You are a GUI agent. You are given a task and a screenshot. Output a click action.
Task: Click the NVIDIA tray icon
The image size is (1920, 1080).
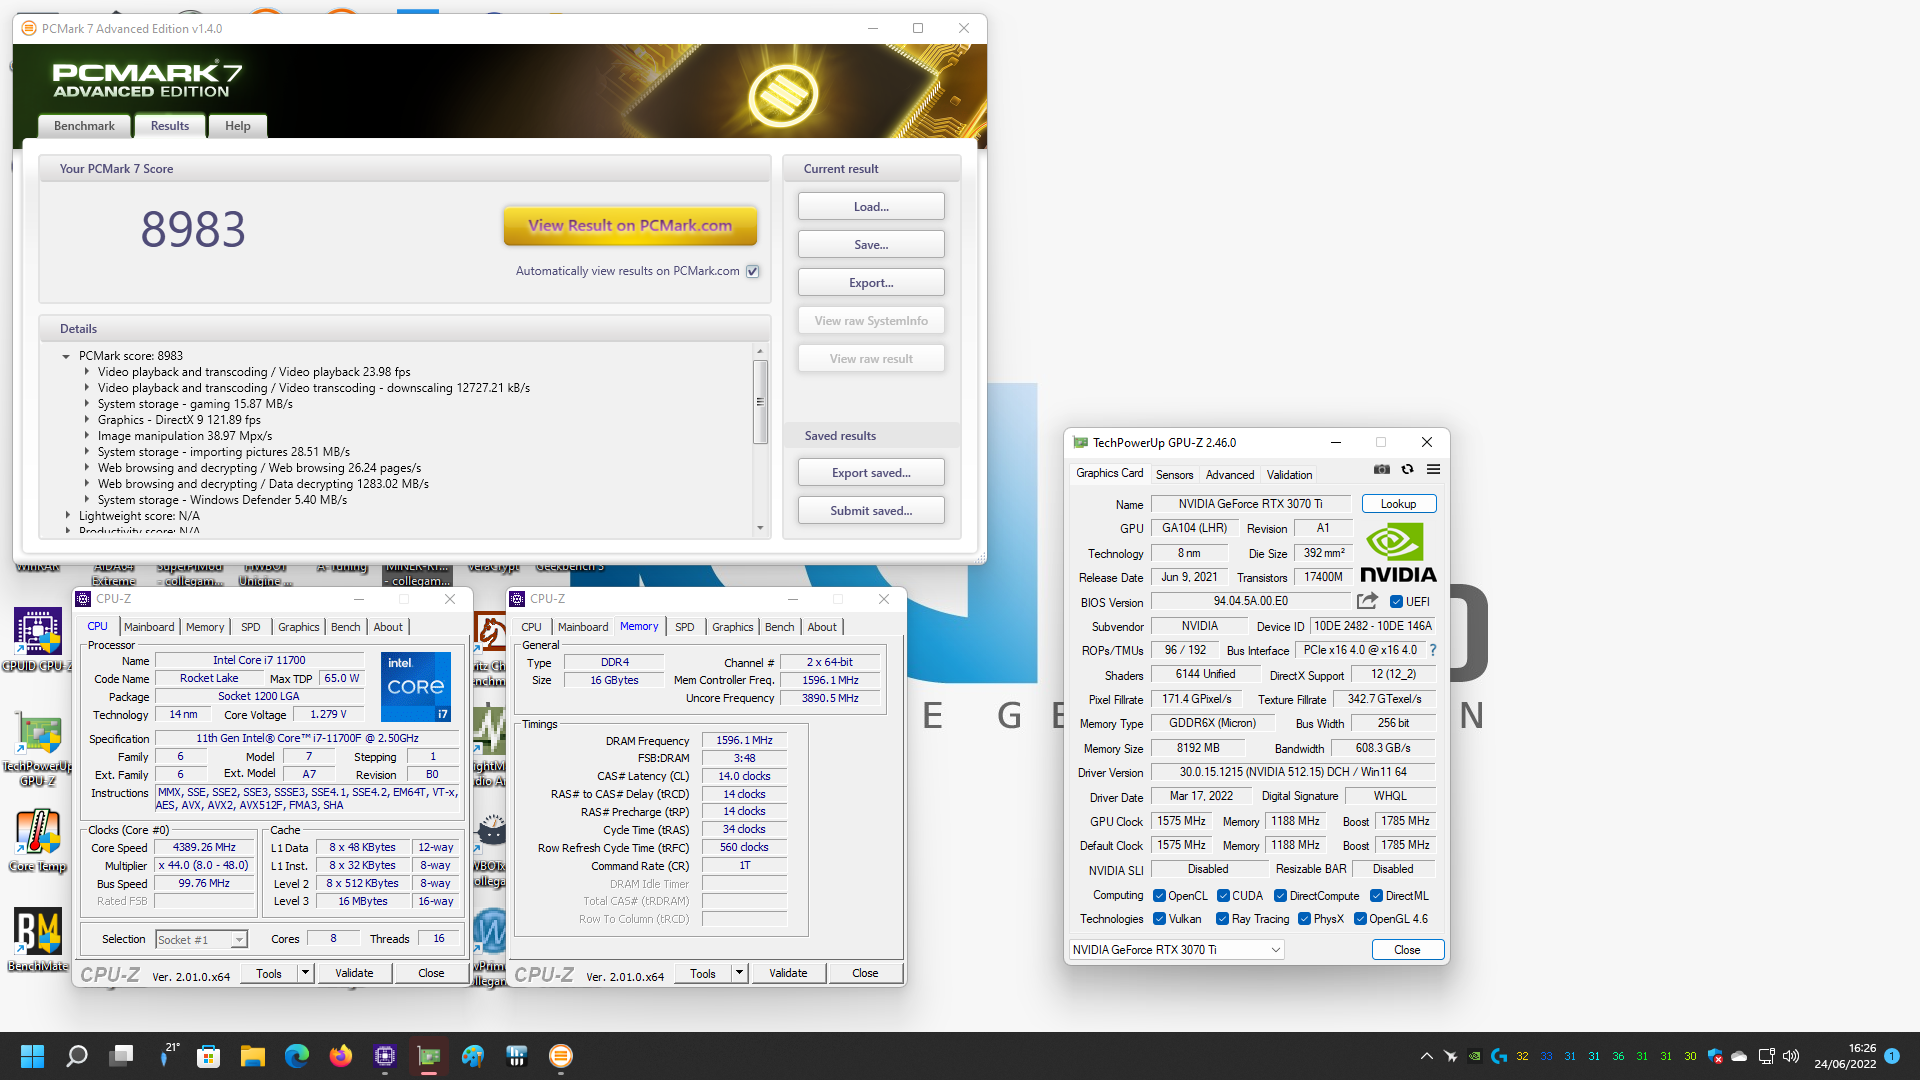coord(1475,1056)
